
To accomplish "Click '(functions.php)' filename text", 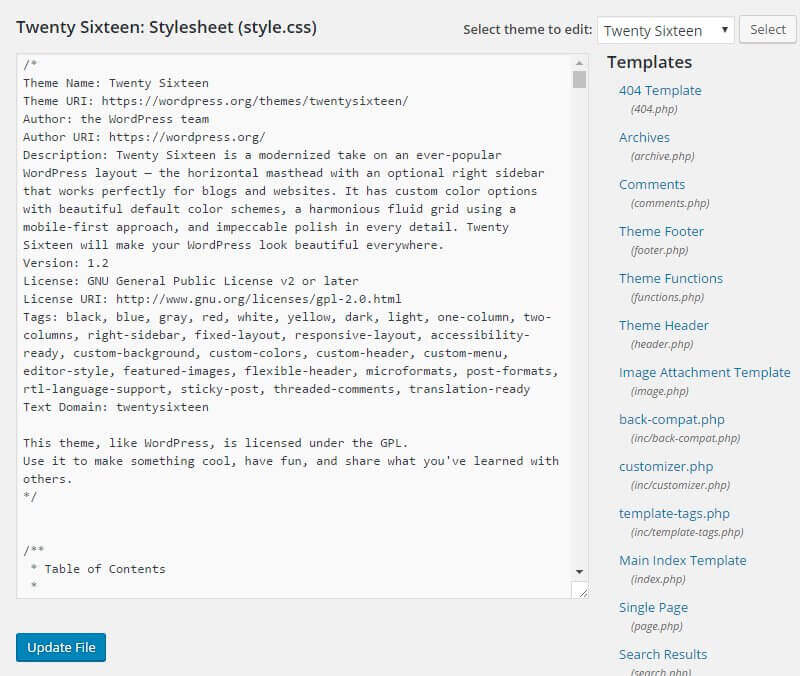I will (667, 297).
